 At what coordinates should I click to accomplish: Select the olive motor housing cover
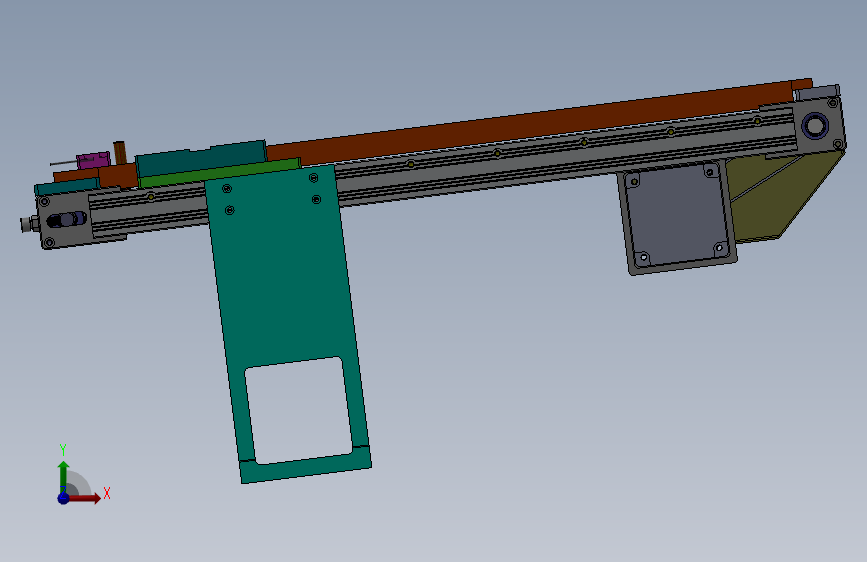tap(781, 196)
